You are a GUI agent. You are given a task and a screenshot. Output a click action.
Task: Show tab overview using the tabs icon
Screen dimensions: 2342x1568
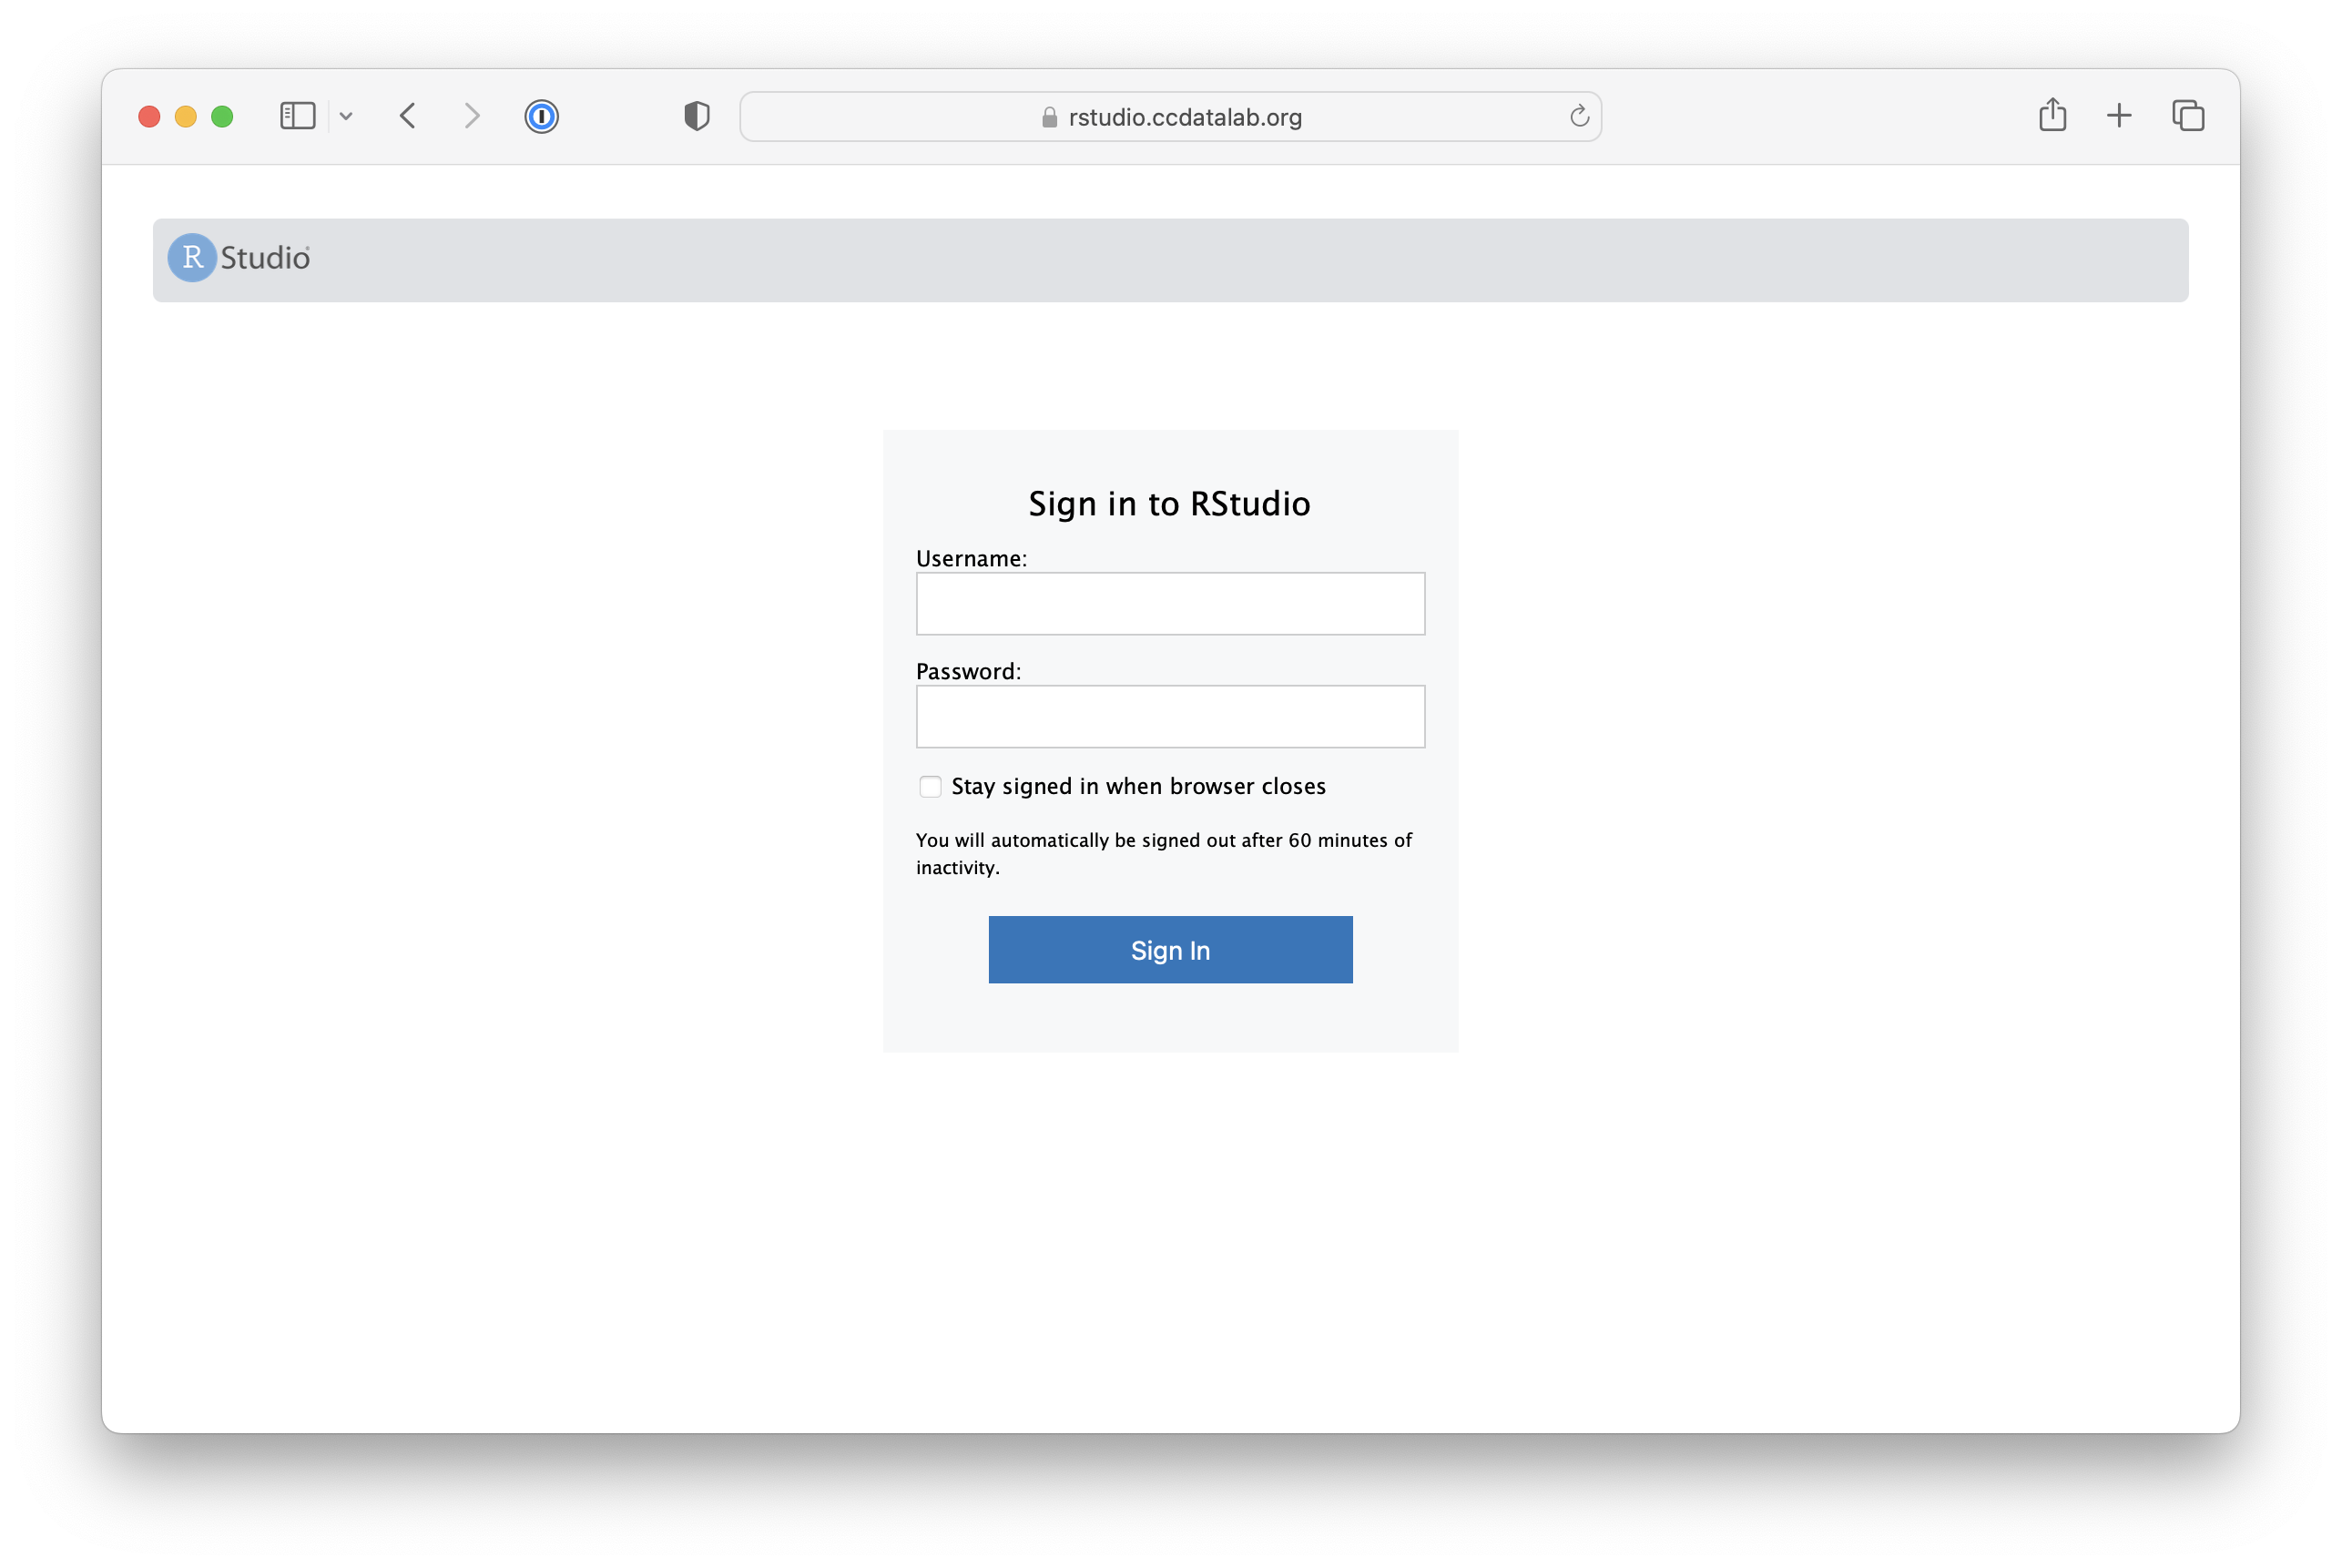2187,116
